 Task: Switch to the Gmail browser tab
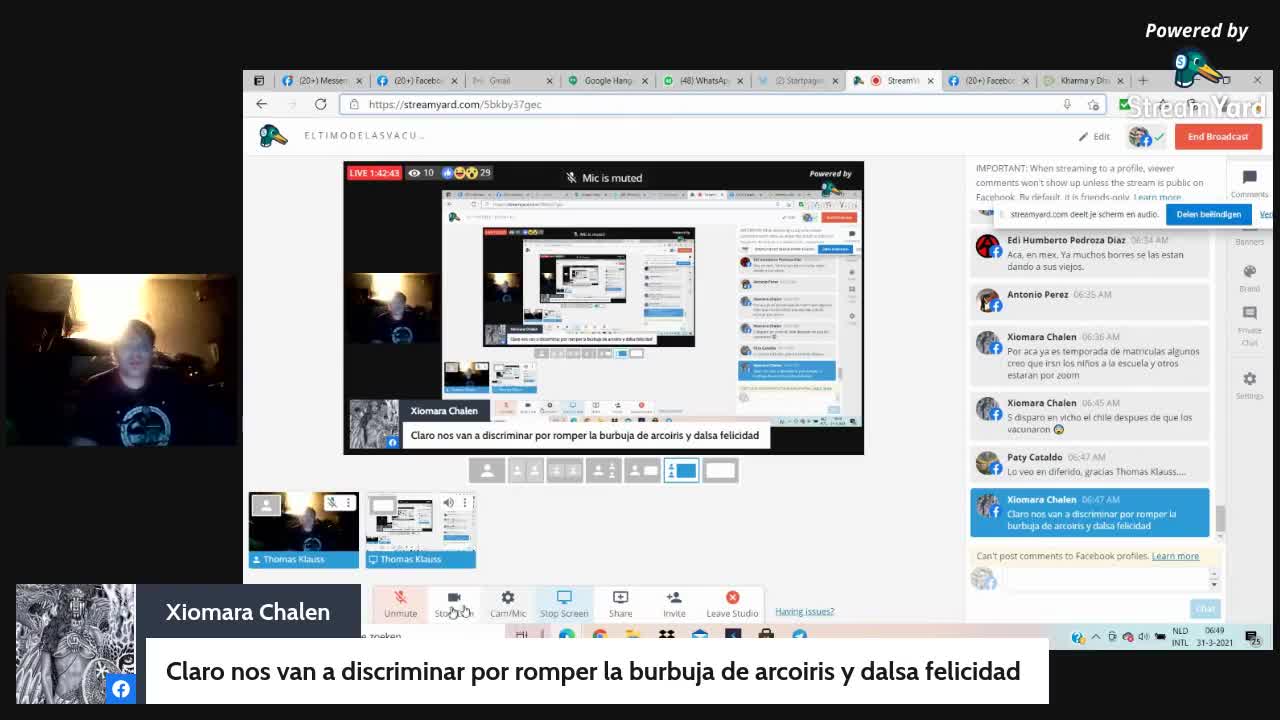(510, 81)
